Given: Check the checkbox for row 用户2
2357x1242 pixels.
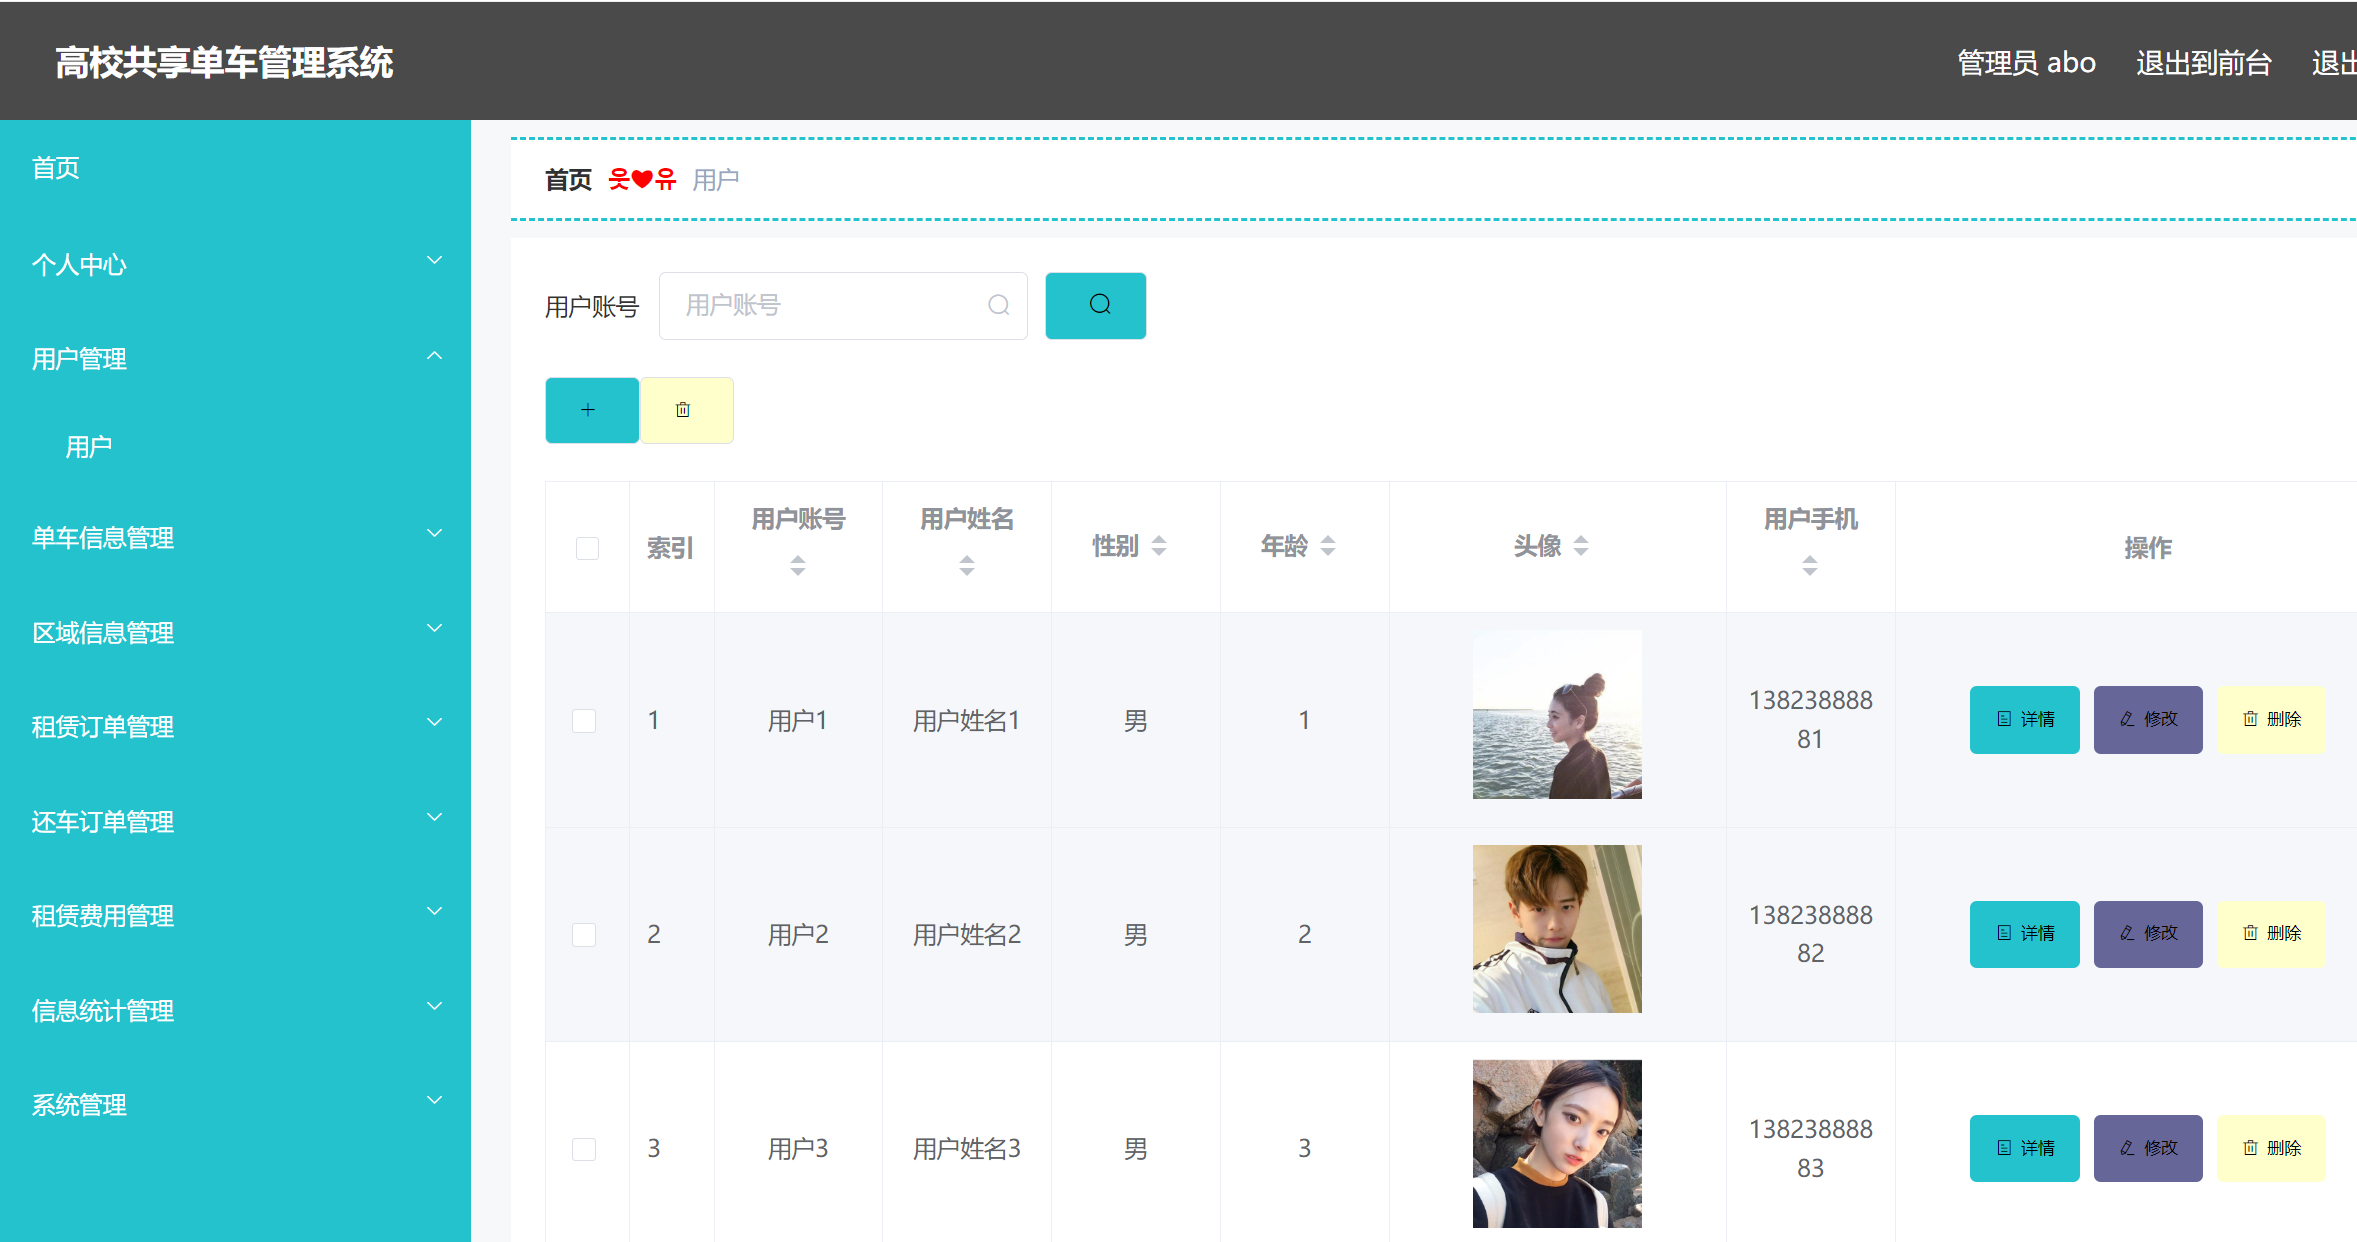Looking at the screenshot, I should click(x=584, y=934).
